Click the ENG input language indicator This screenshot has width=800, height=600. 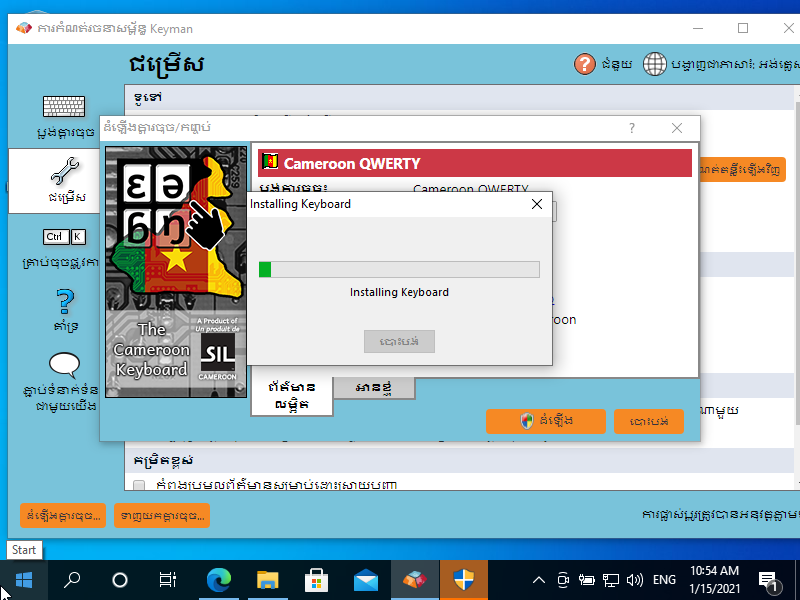pos(664,580)
